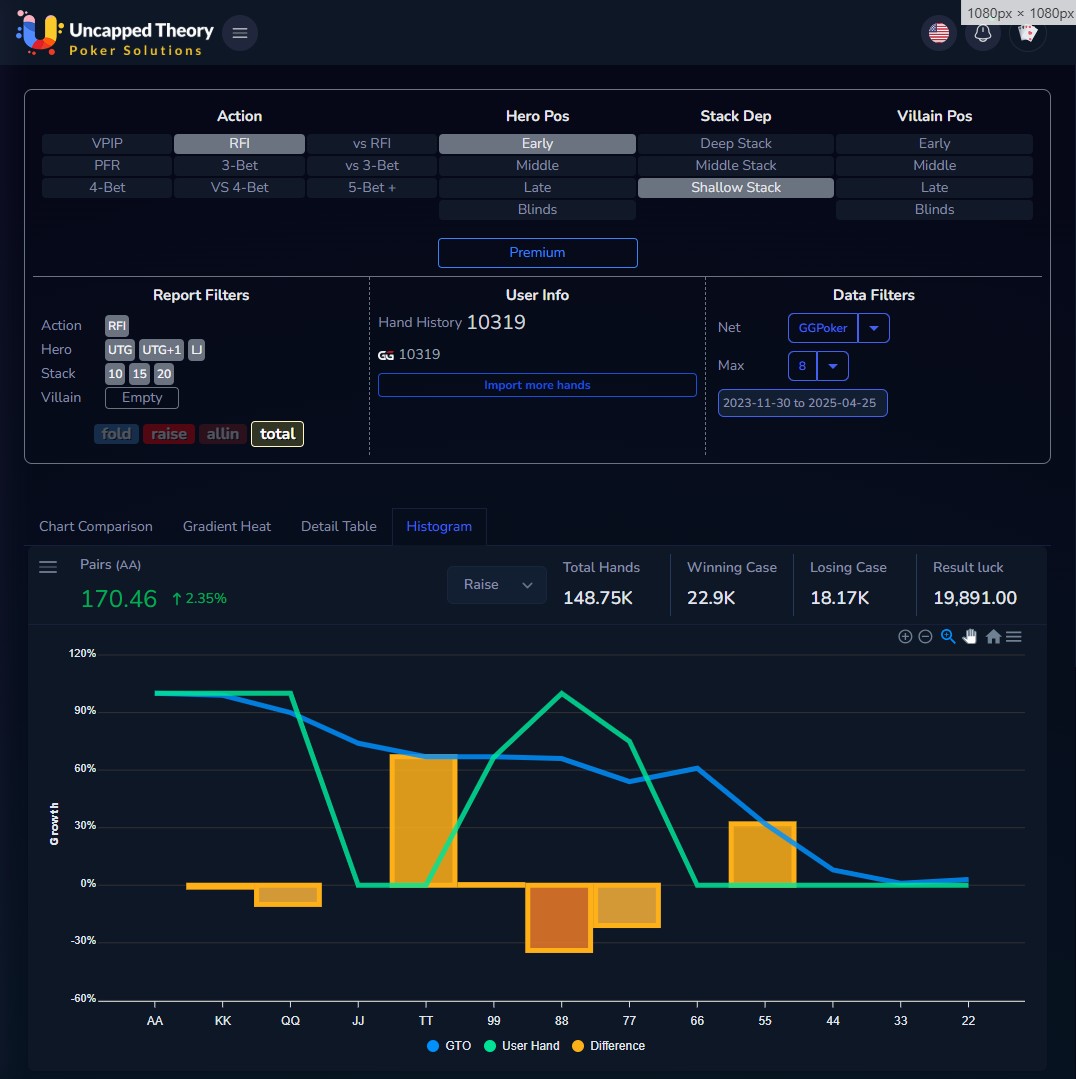The image size is (1076, 1079).
Task: Expand the GGPoker network dropdown
Action: click(874, 328)
